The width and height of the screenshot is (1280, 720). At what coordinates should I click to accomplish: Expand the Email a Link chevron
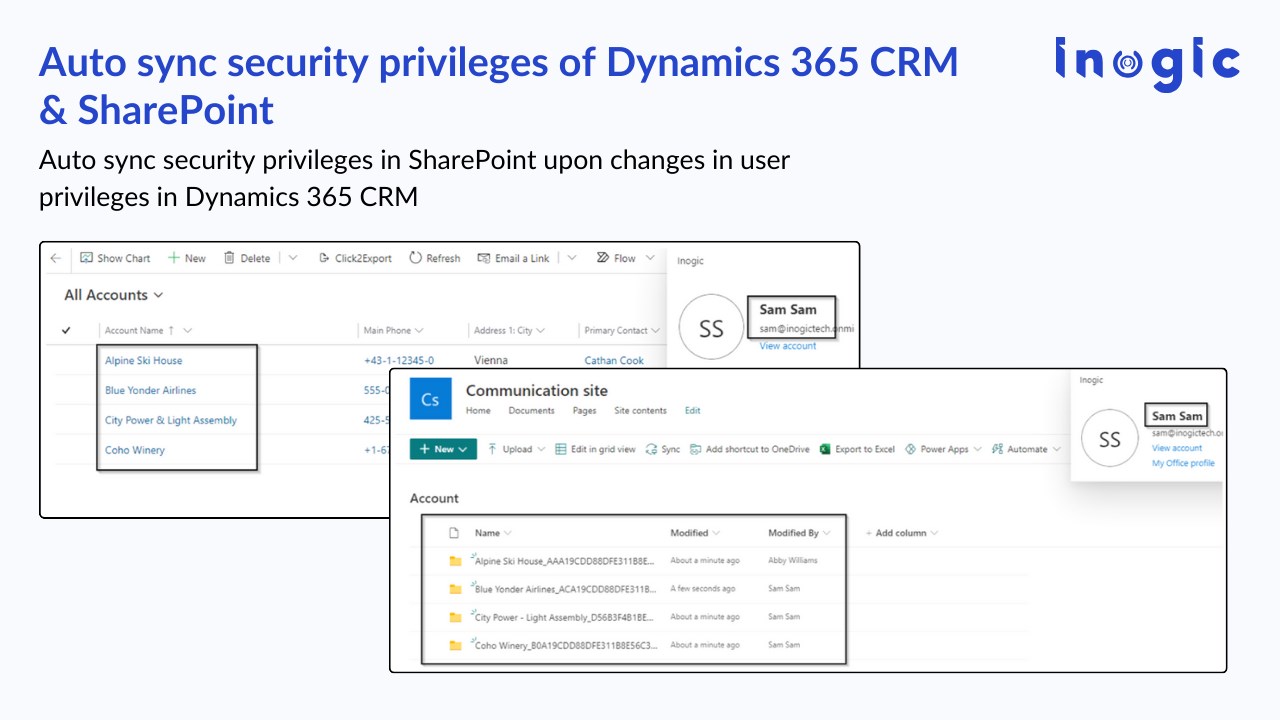(572, 258)
